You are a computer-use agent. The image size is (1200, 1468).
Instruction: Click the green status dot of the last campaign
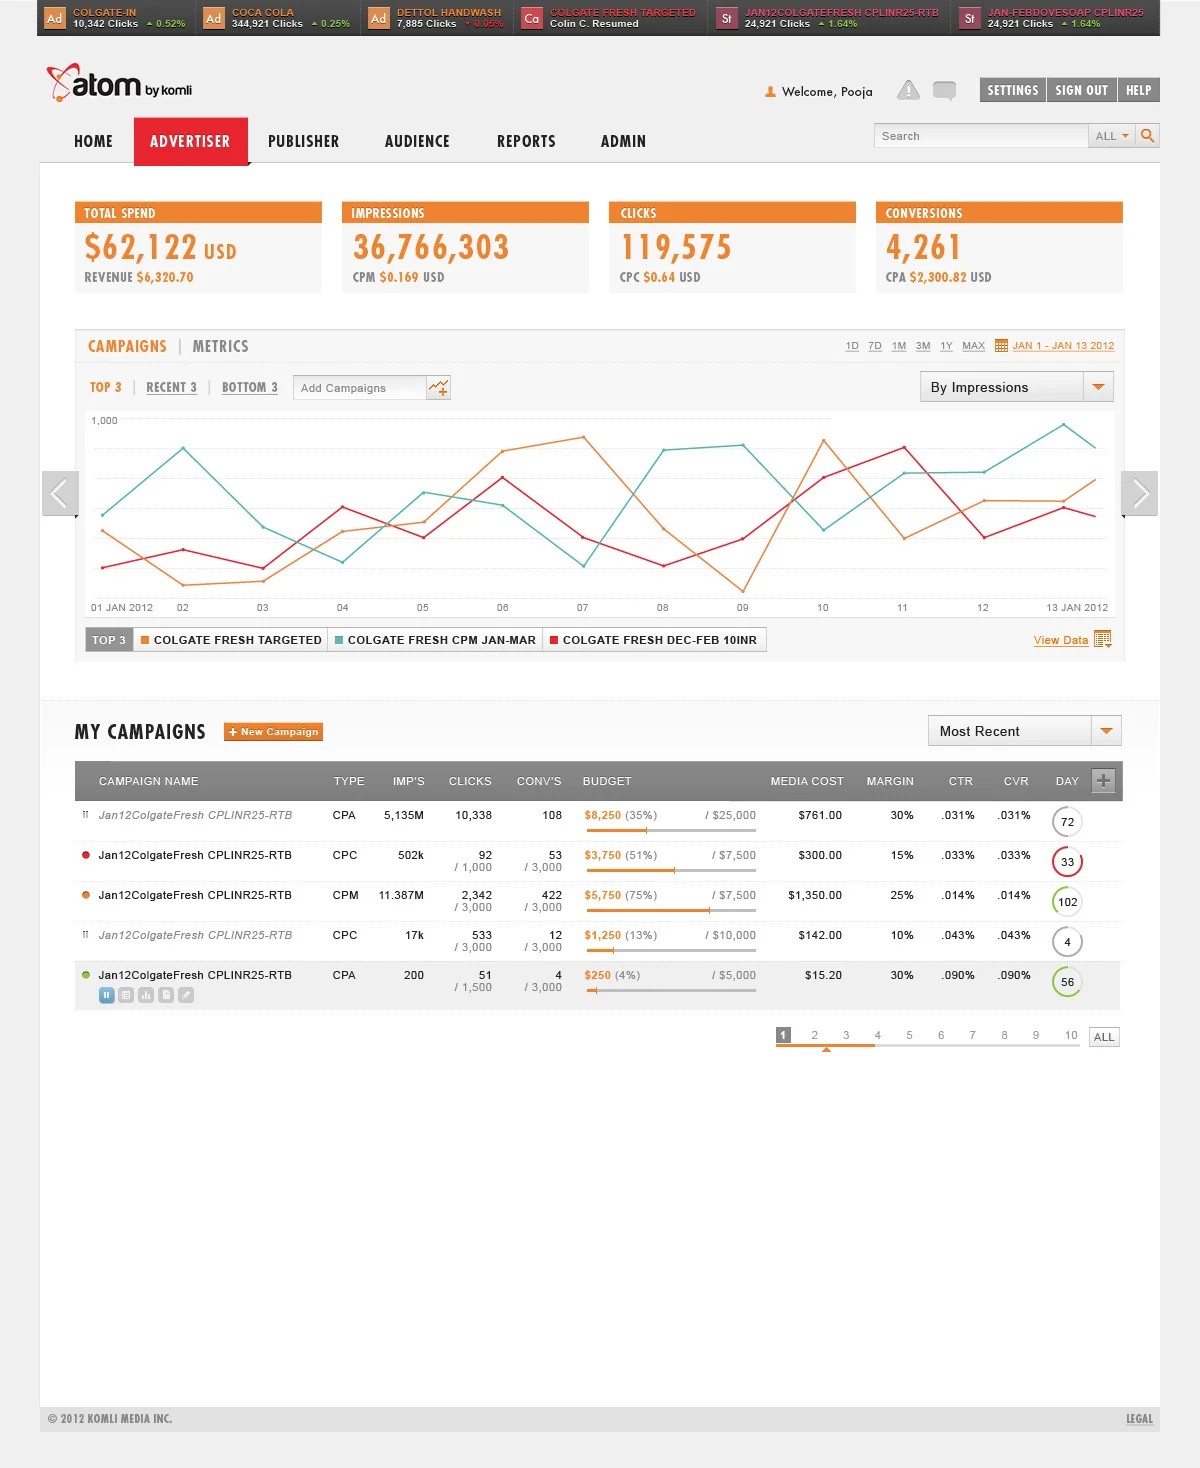86,975
